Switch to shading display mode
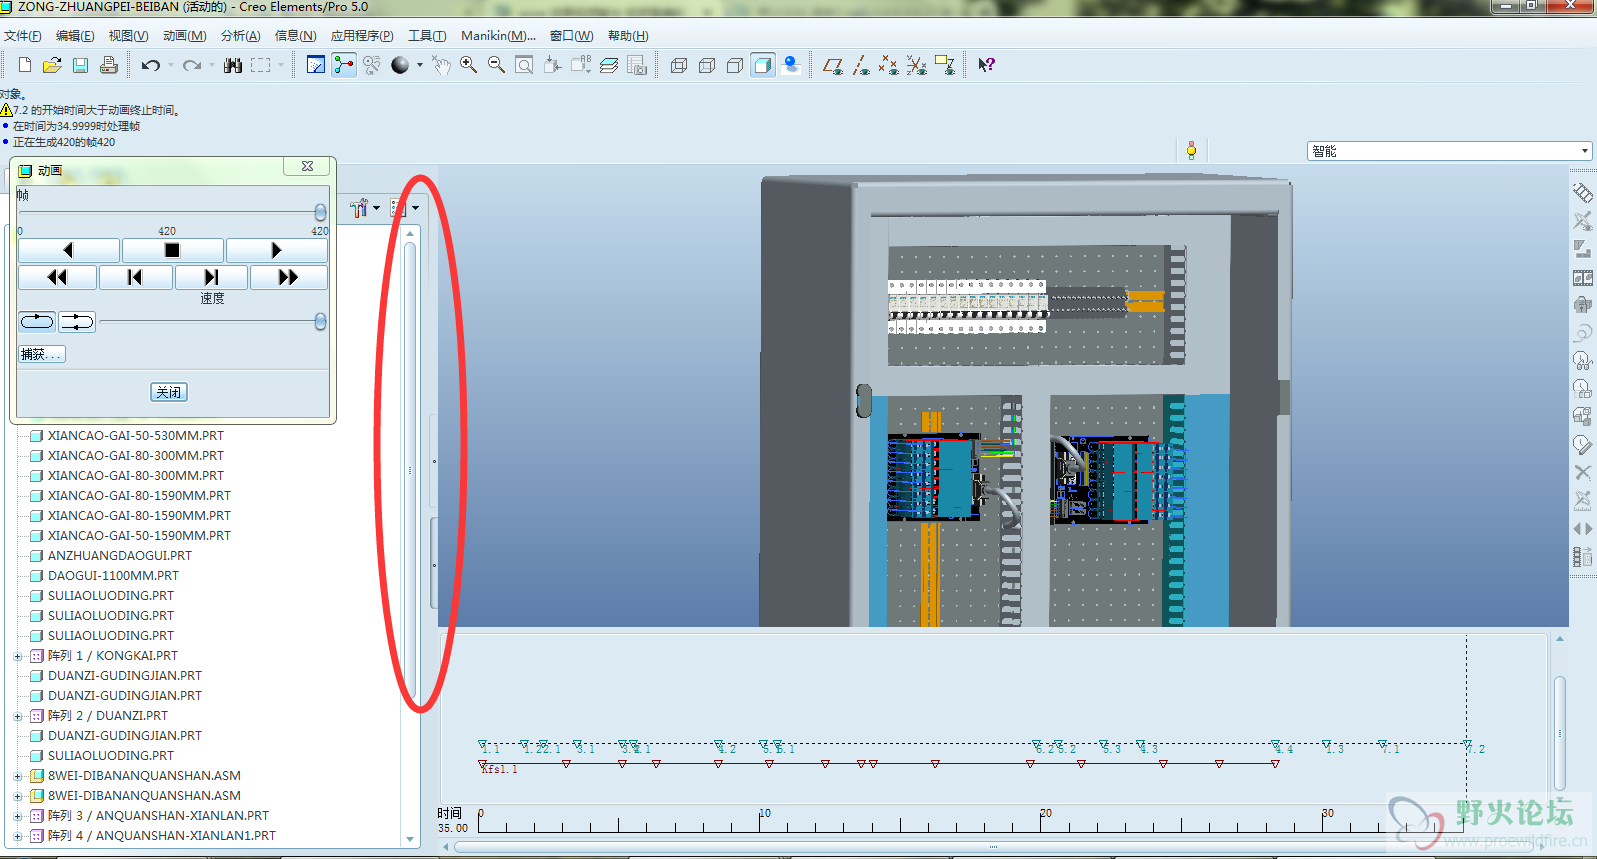Viewport: 1597px width, 859px height. (x=763, y=65)
